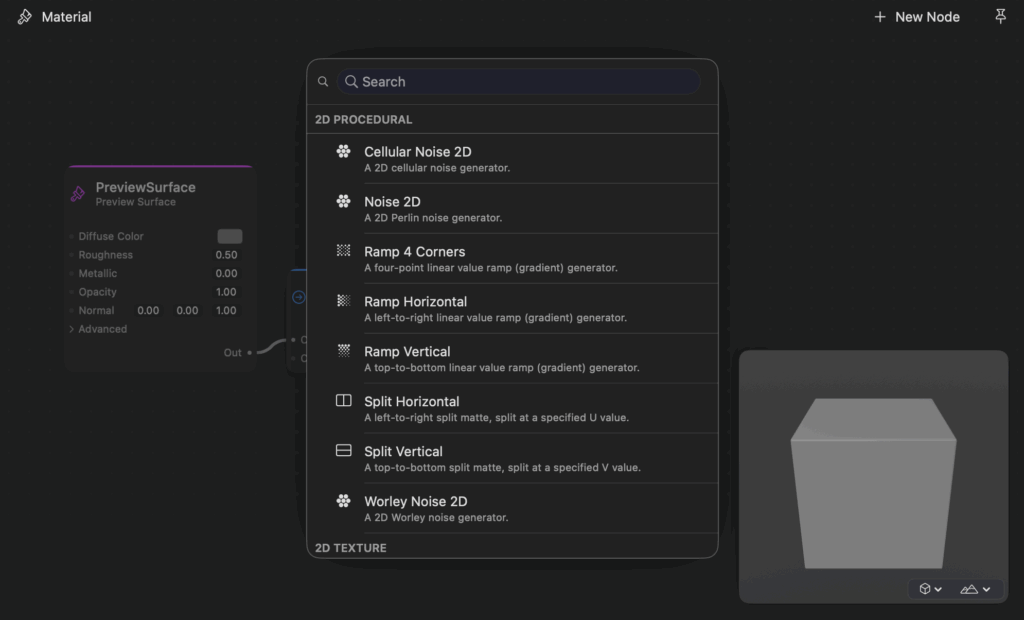The height and width of the screenshot is (620, 1024).
Task: Open the preview environment dropdown
Action: coord(975,589)
